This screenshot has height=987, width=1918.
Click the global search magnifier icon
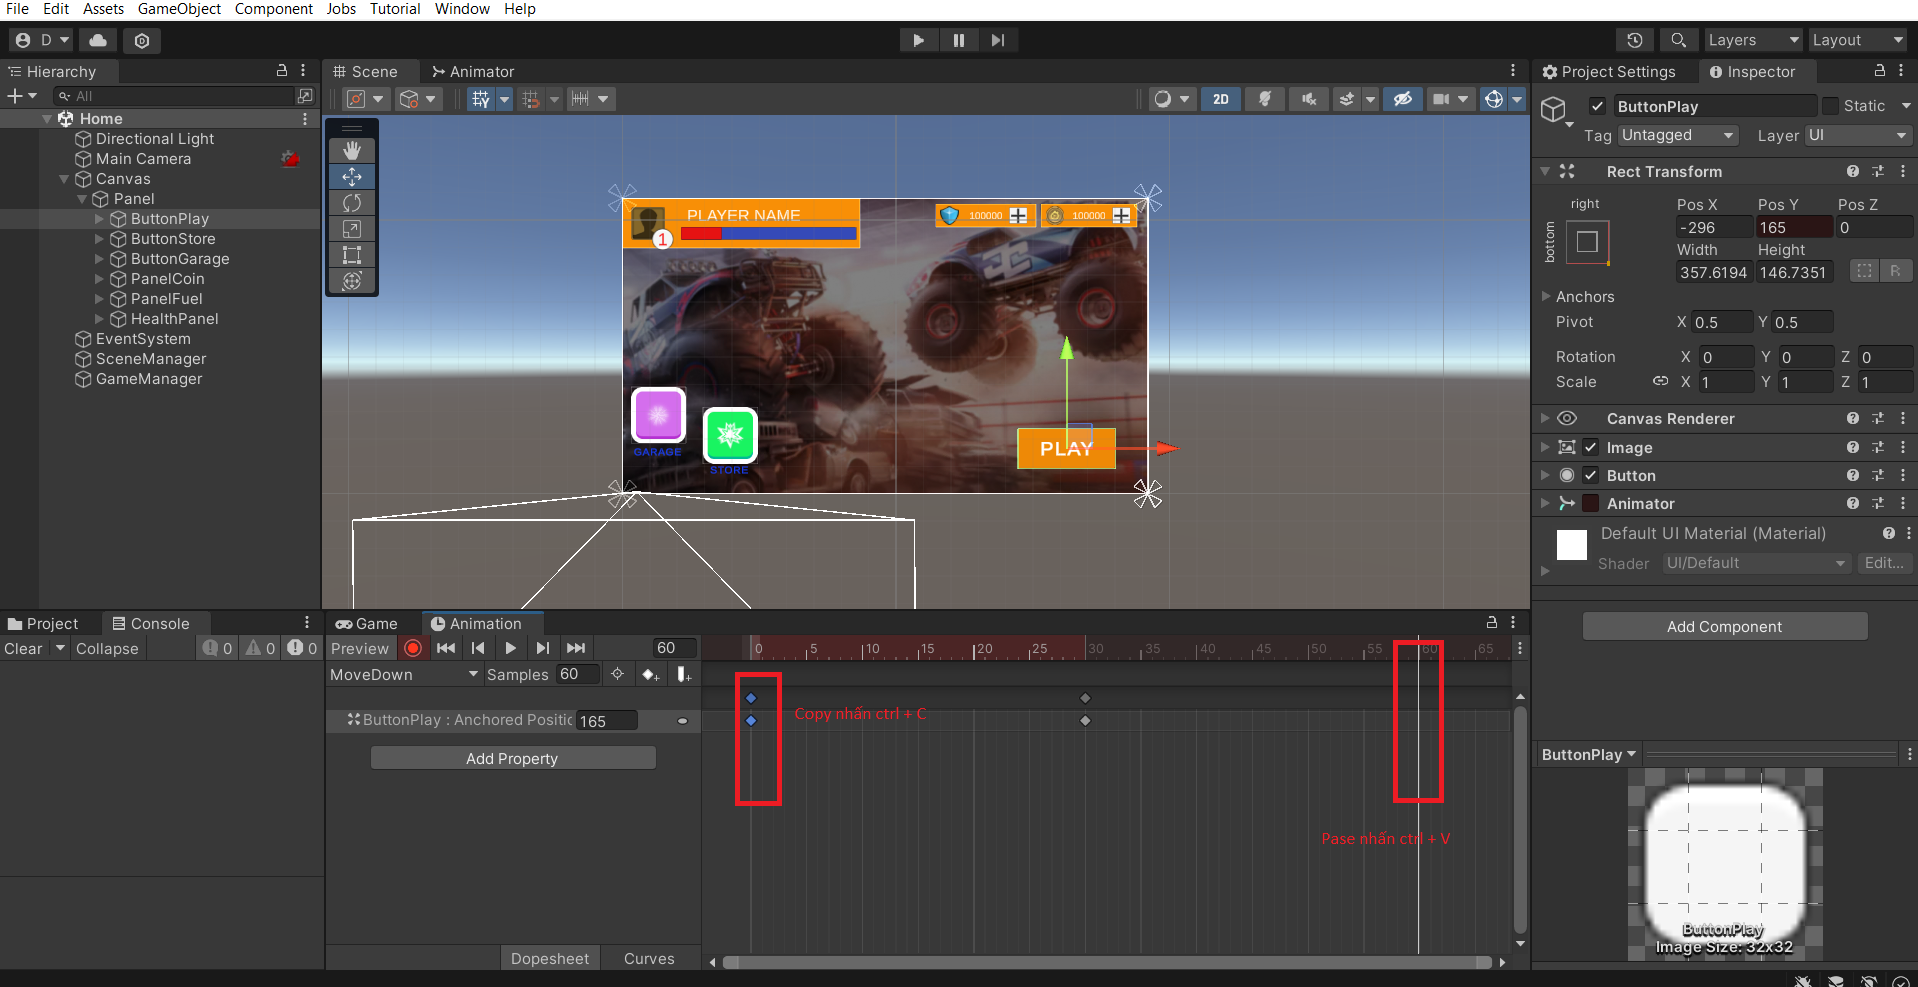coord(1678,40)
